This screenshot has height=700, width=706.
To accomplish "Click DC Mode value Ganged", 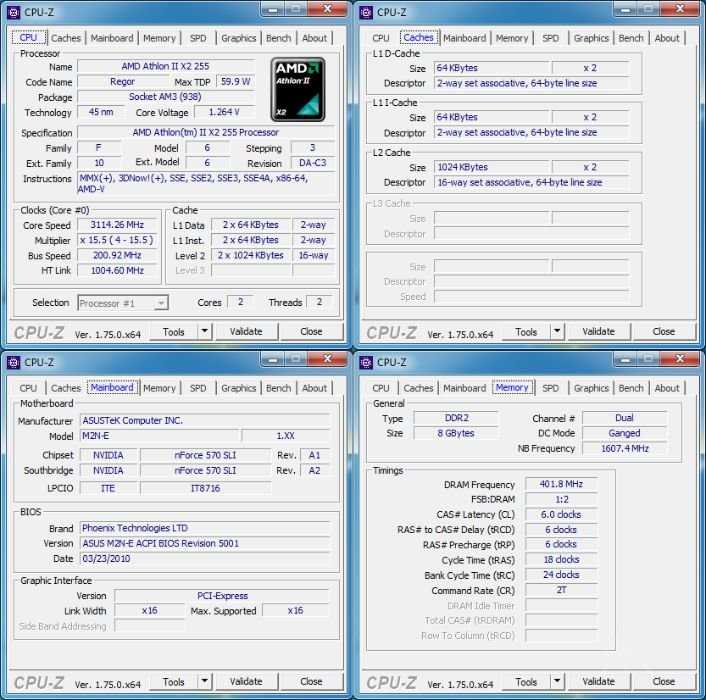I will 625,433.
